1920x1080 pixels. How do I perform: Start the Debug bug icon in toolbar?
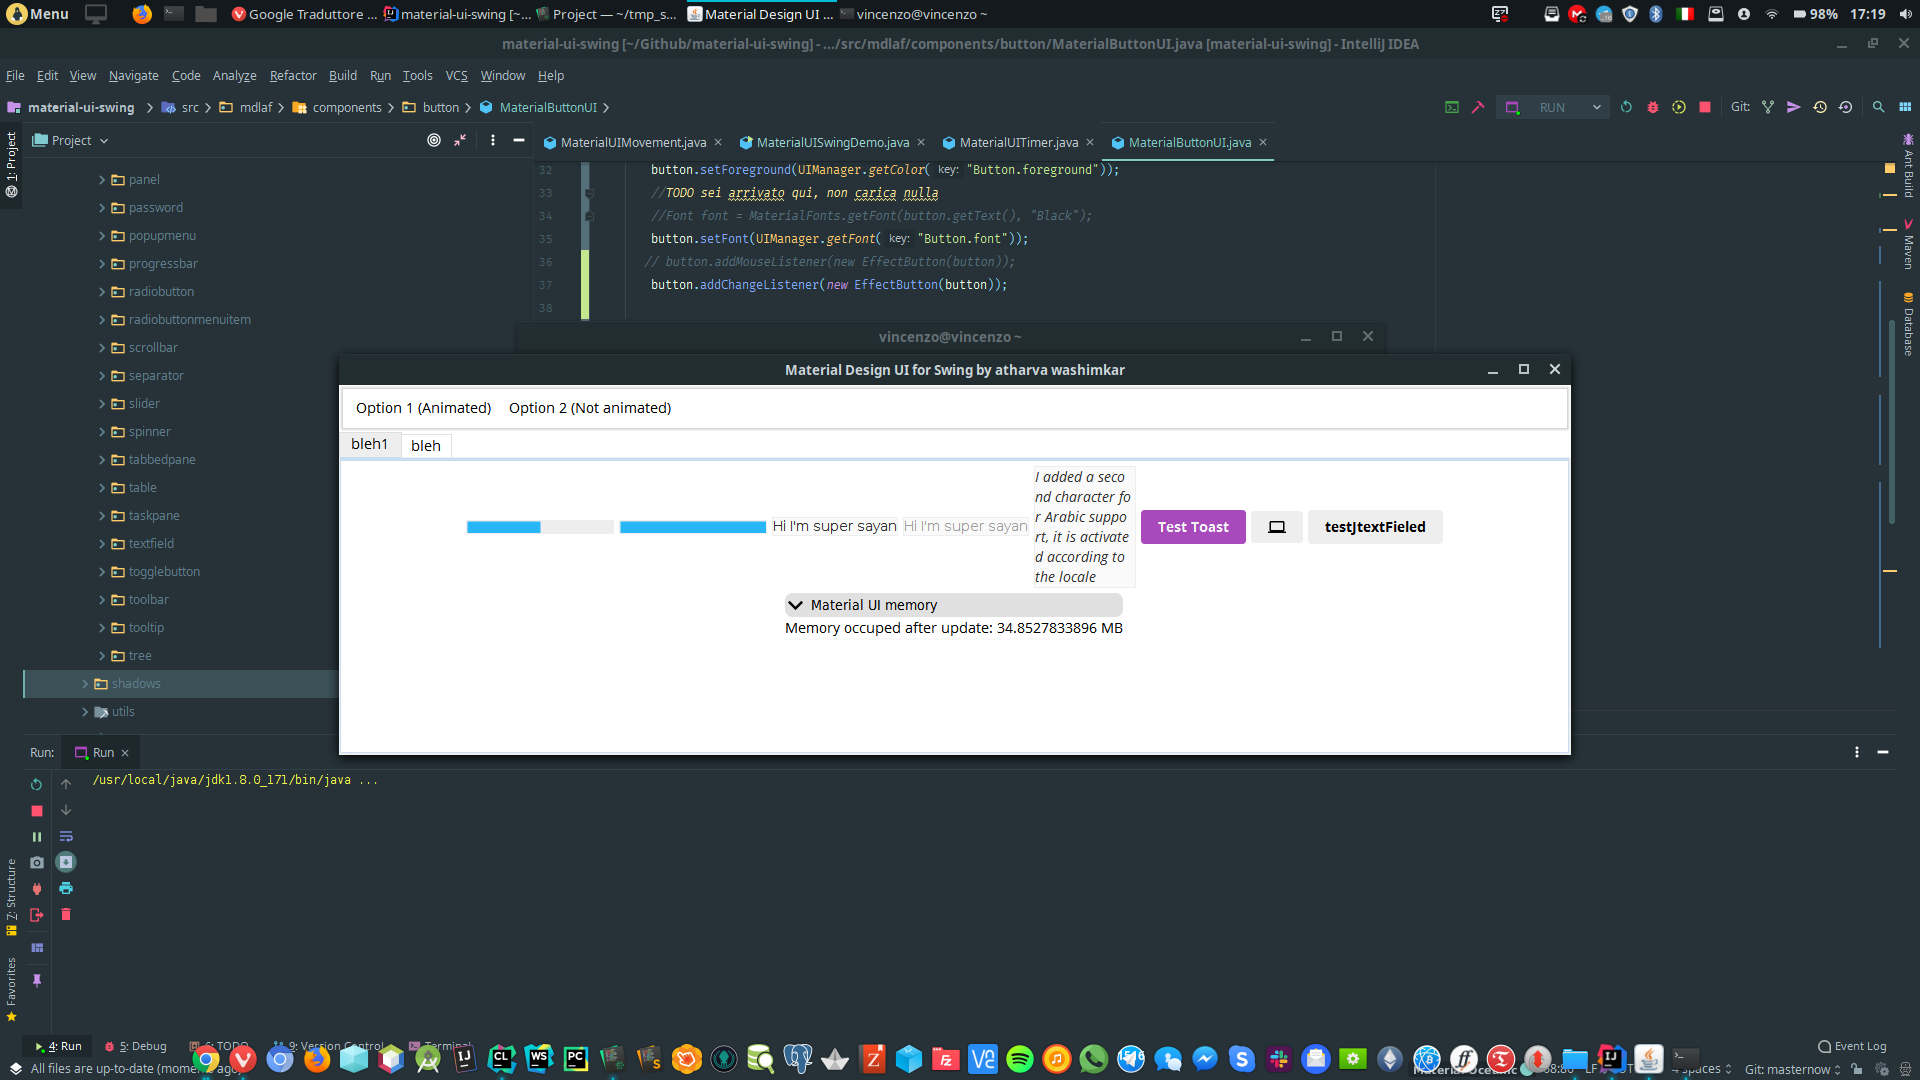pyautogui.click(x=1653, y=107)
